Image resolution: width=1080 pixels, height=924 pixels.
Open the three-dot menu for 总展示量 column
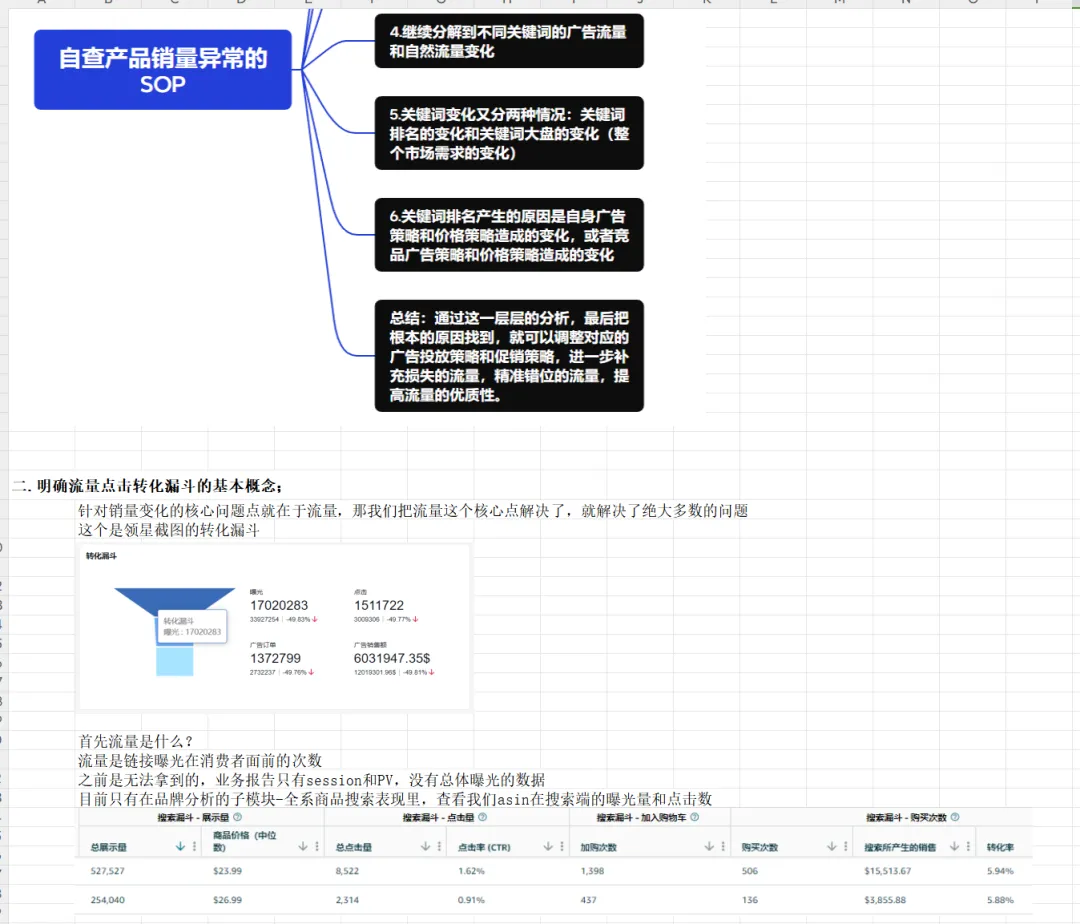pyautogui.click(x=194, y=846)
